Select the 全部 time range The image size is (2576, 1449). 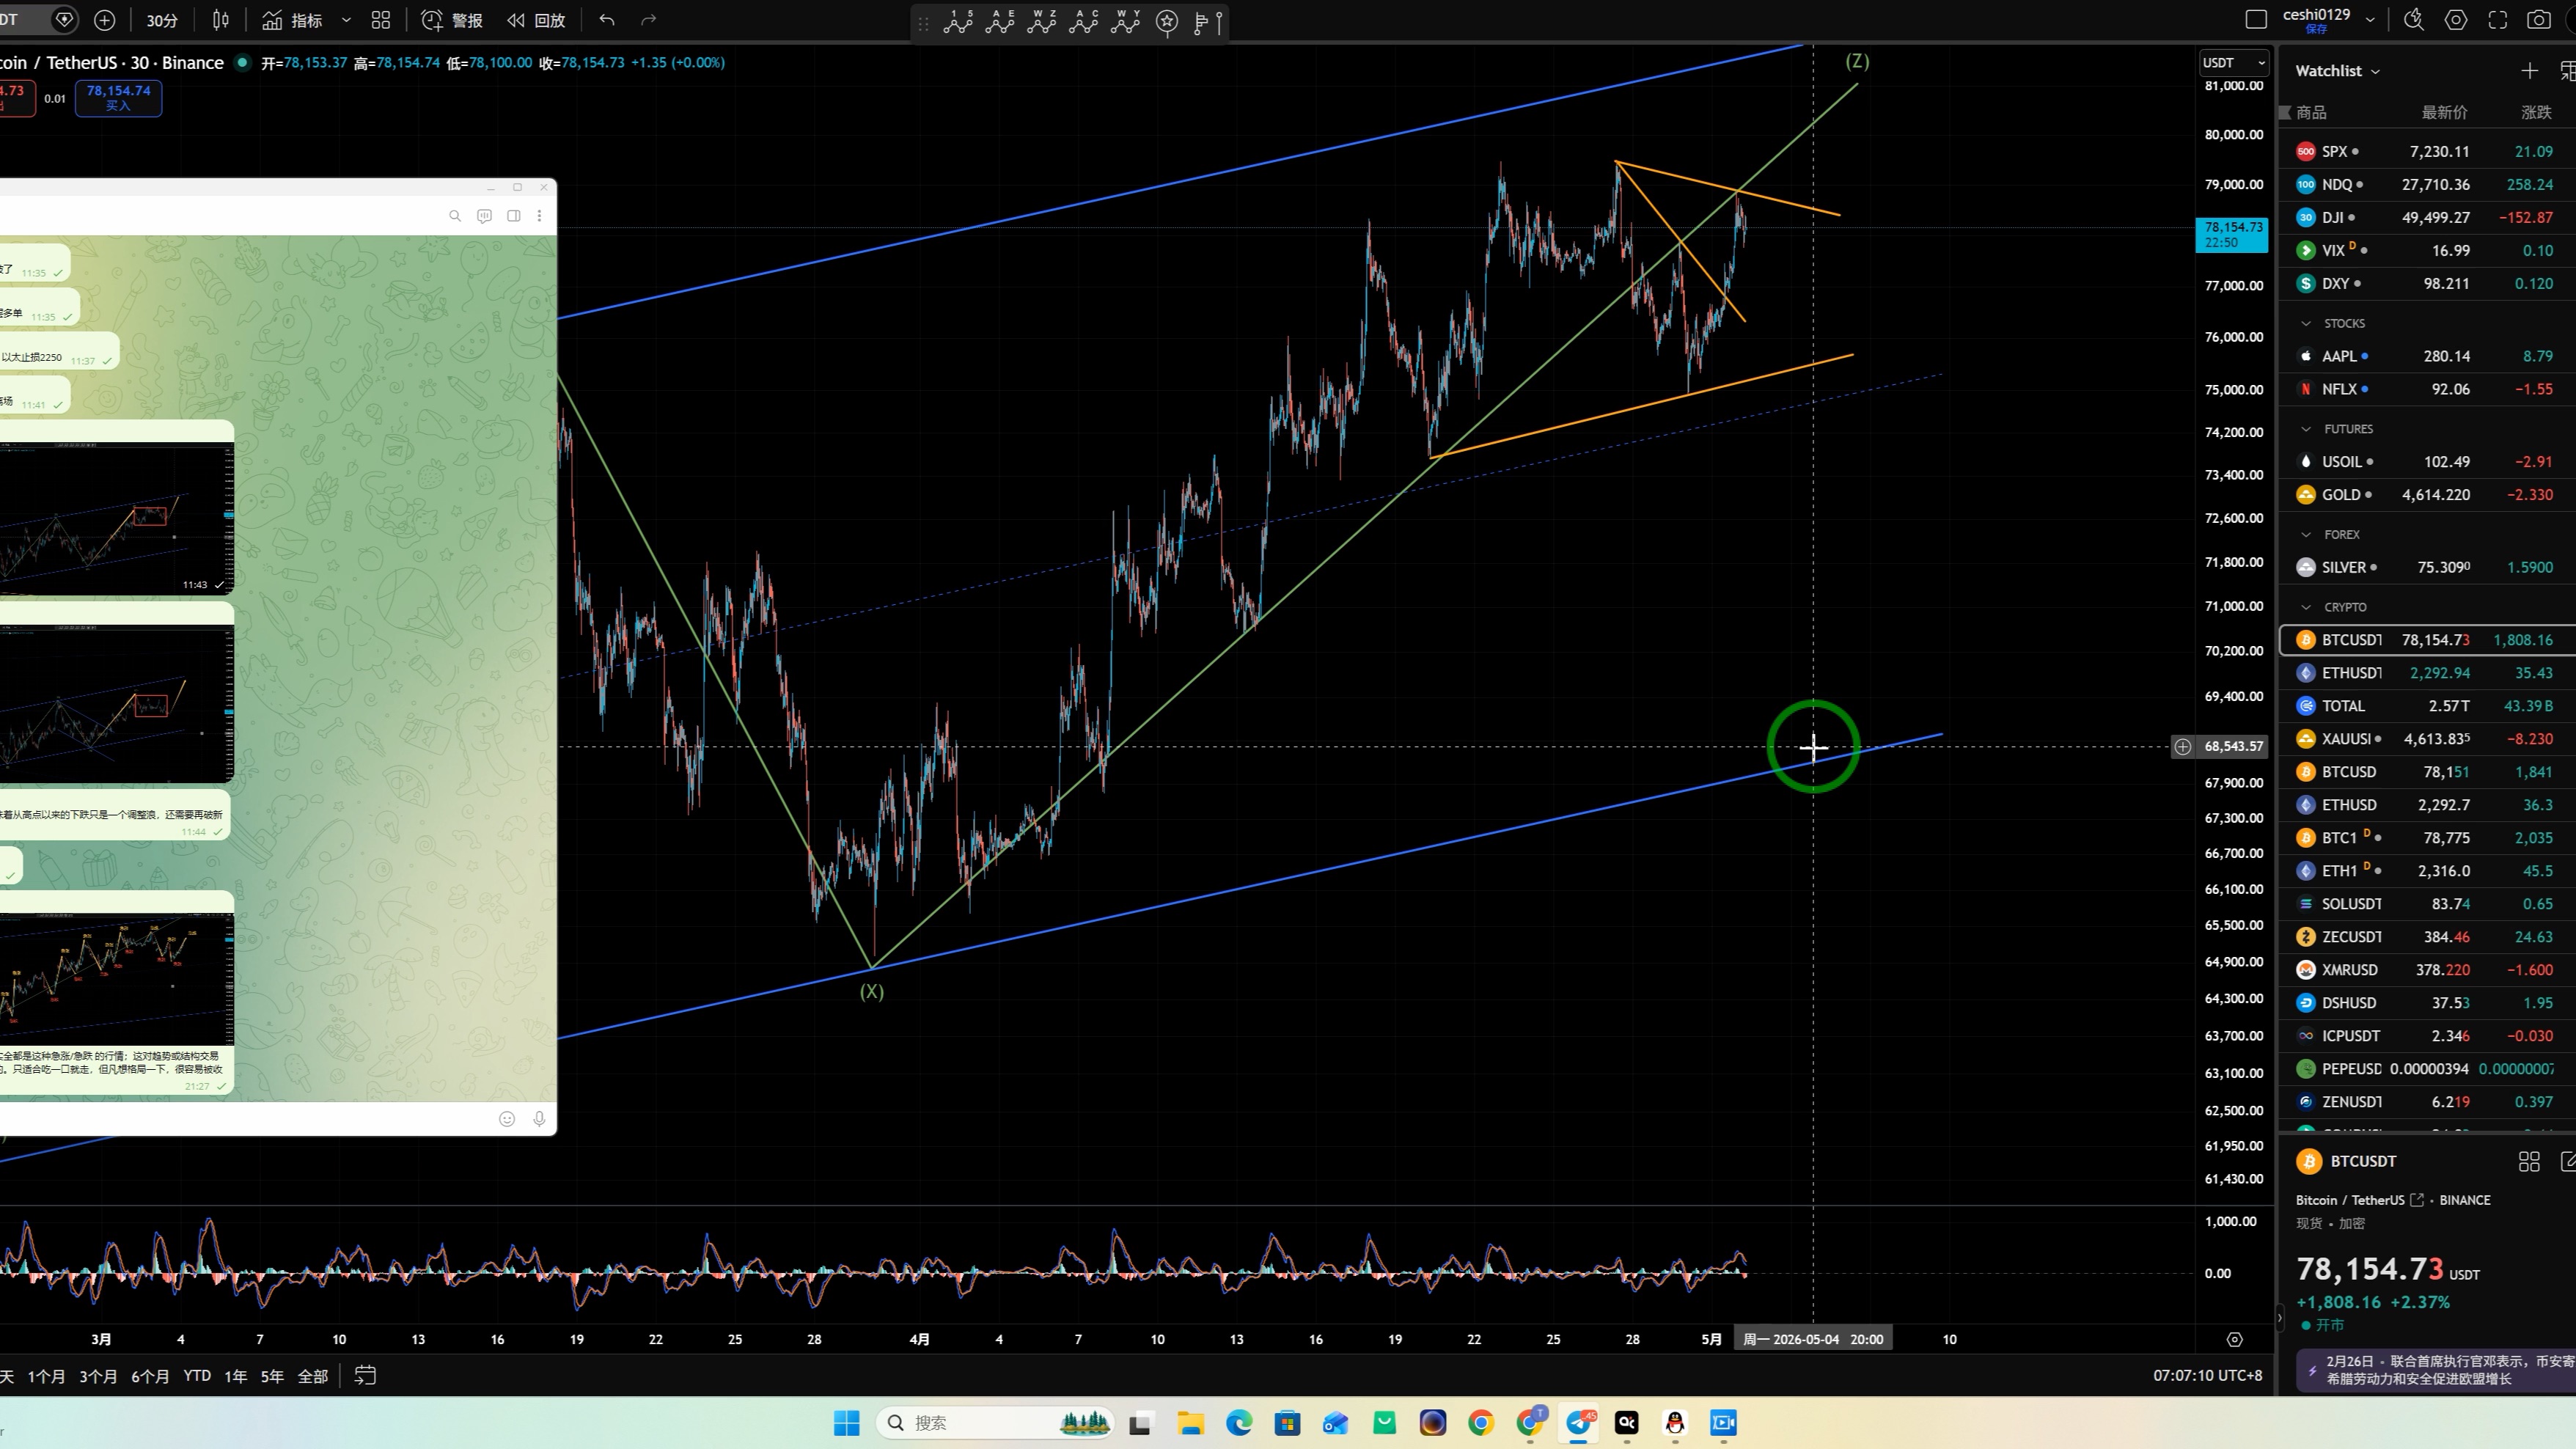click(313, 1376)
